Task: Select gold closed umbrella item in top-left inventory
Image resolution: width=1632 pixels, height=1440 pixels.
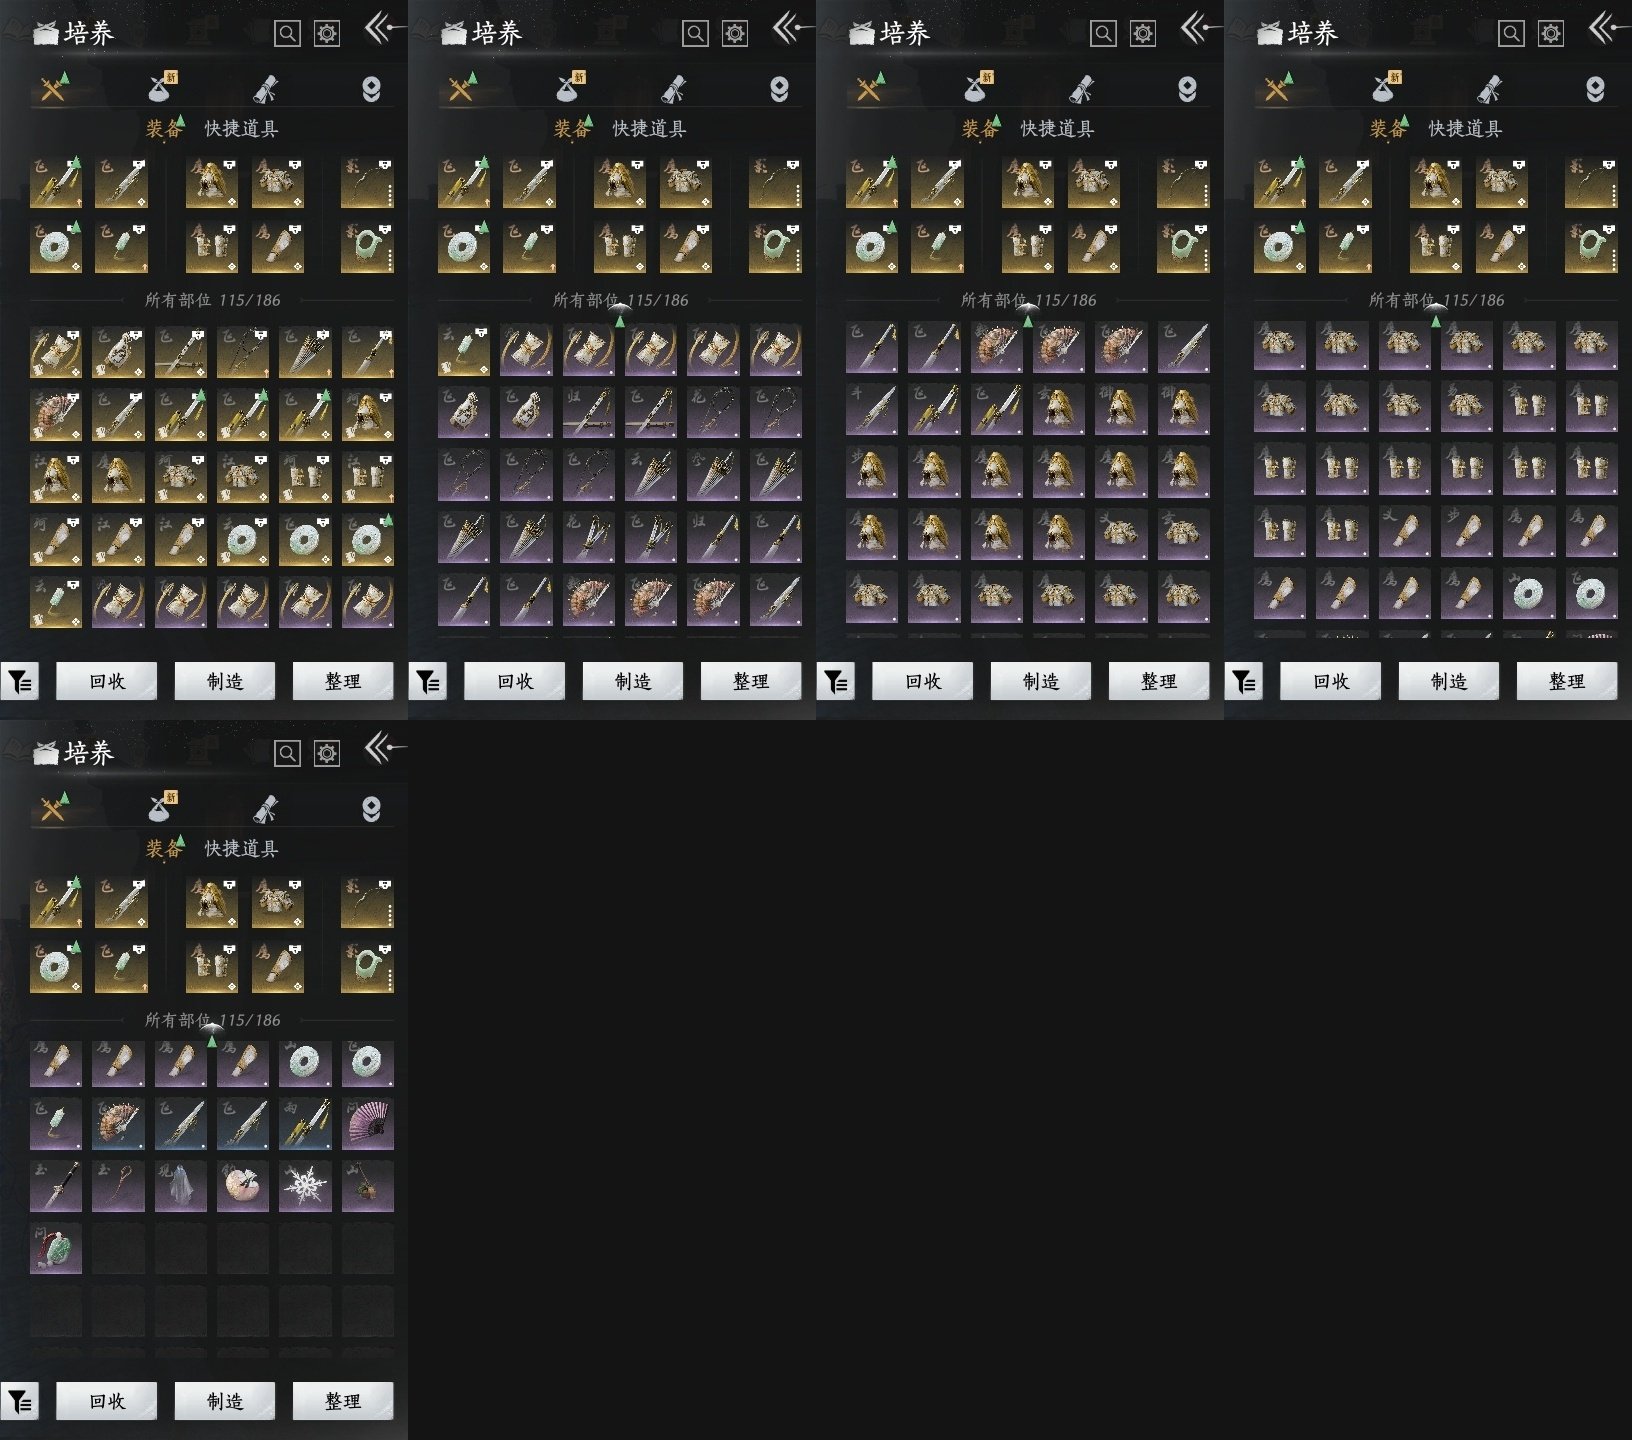Action: 305,351
